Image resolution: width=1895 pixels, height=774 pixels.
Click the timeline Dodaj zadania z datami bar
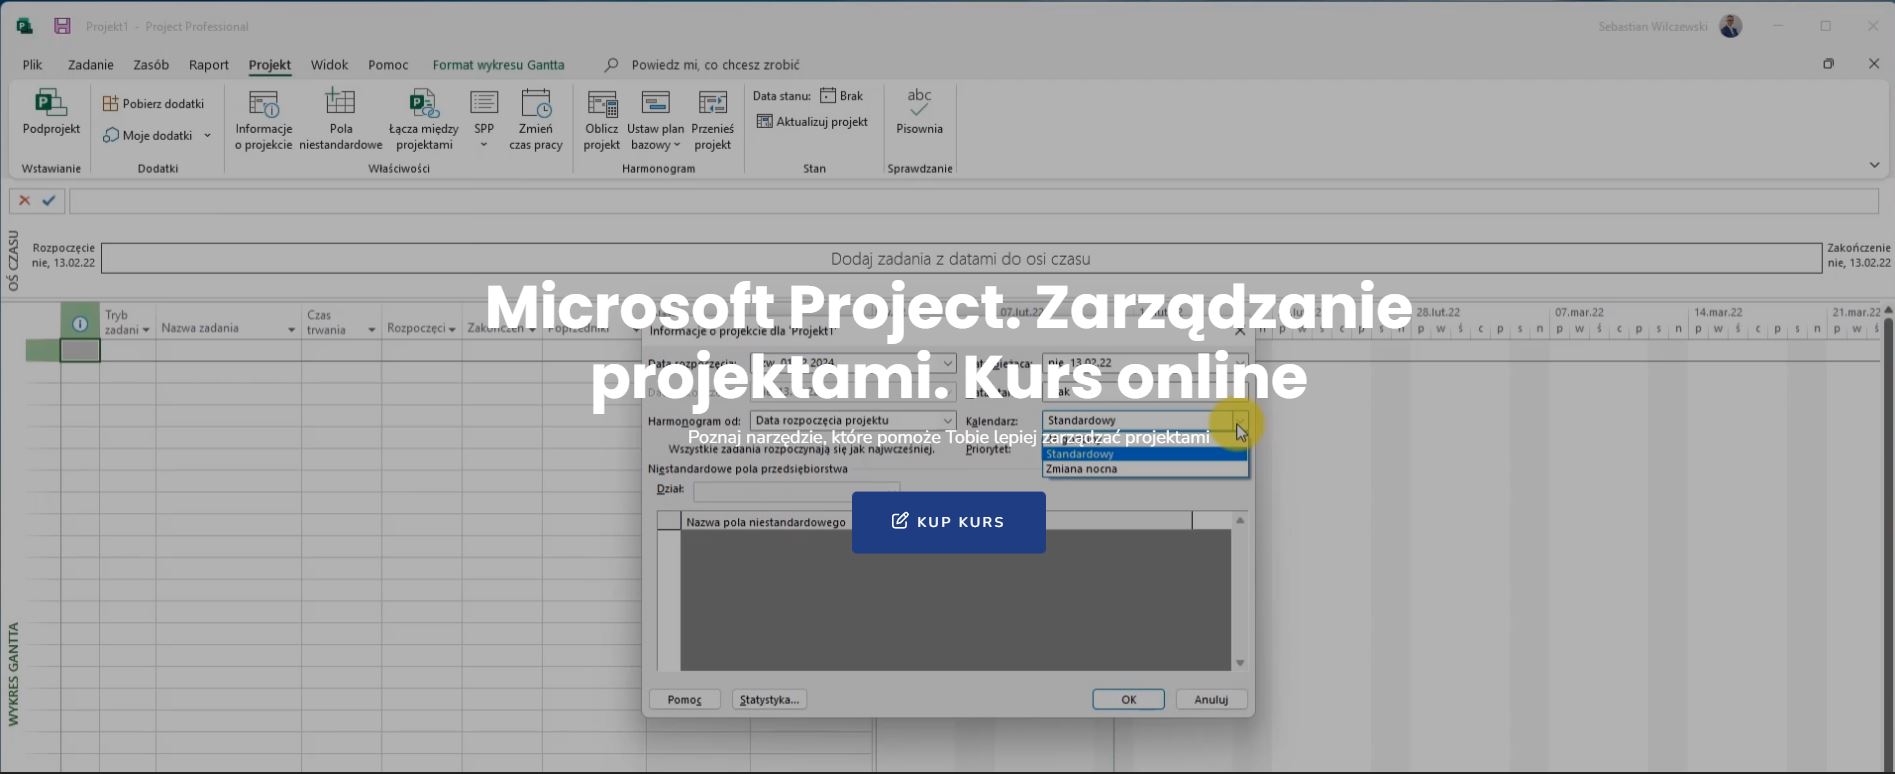point(961,259)
